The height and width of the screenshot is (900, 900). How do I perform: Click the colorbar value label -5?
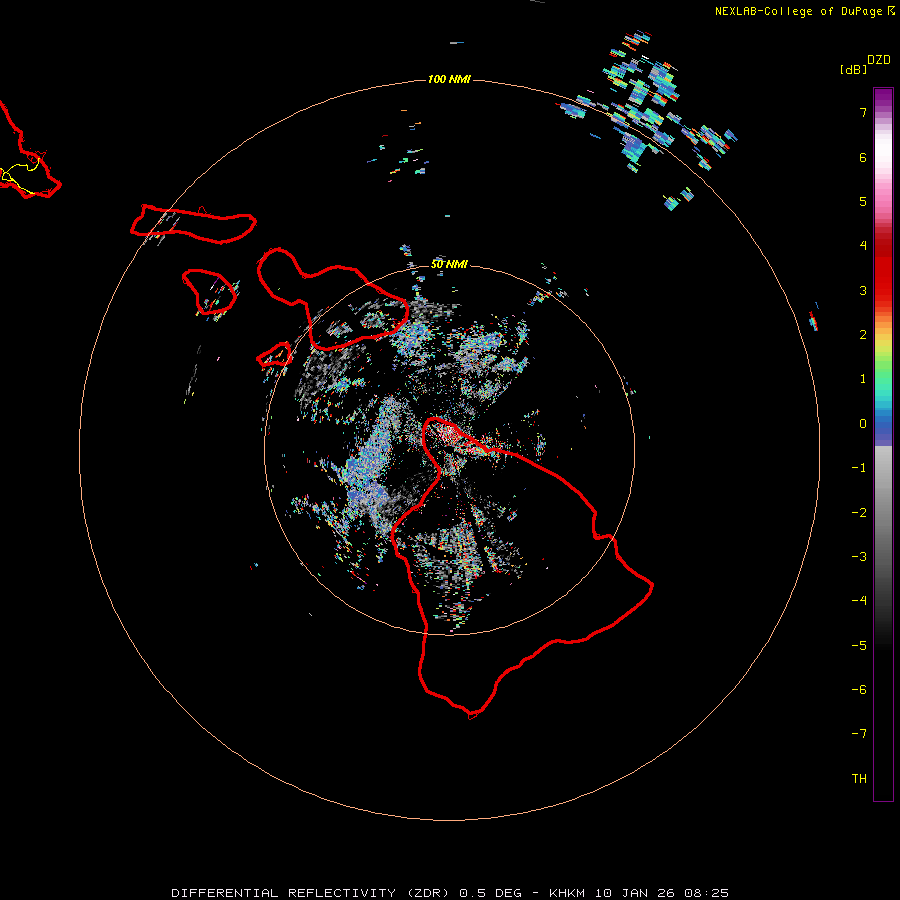point(859,645)
